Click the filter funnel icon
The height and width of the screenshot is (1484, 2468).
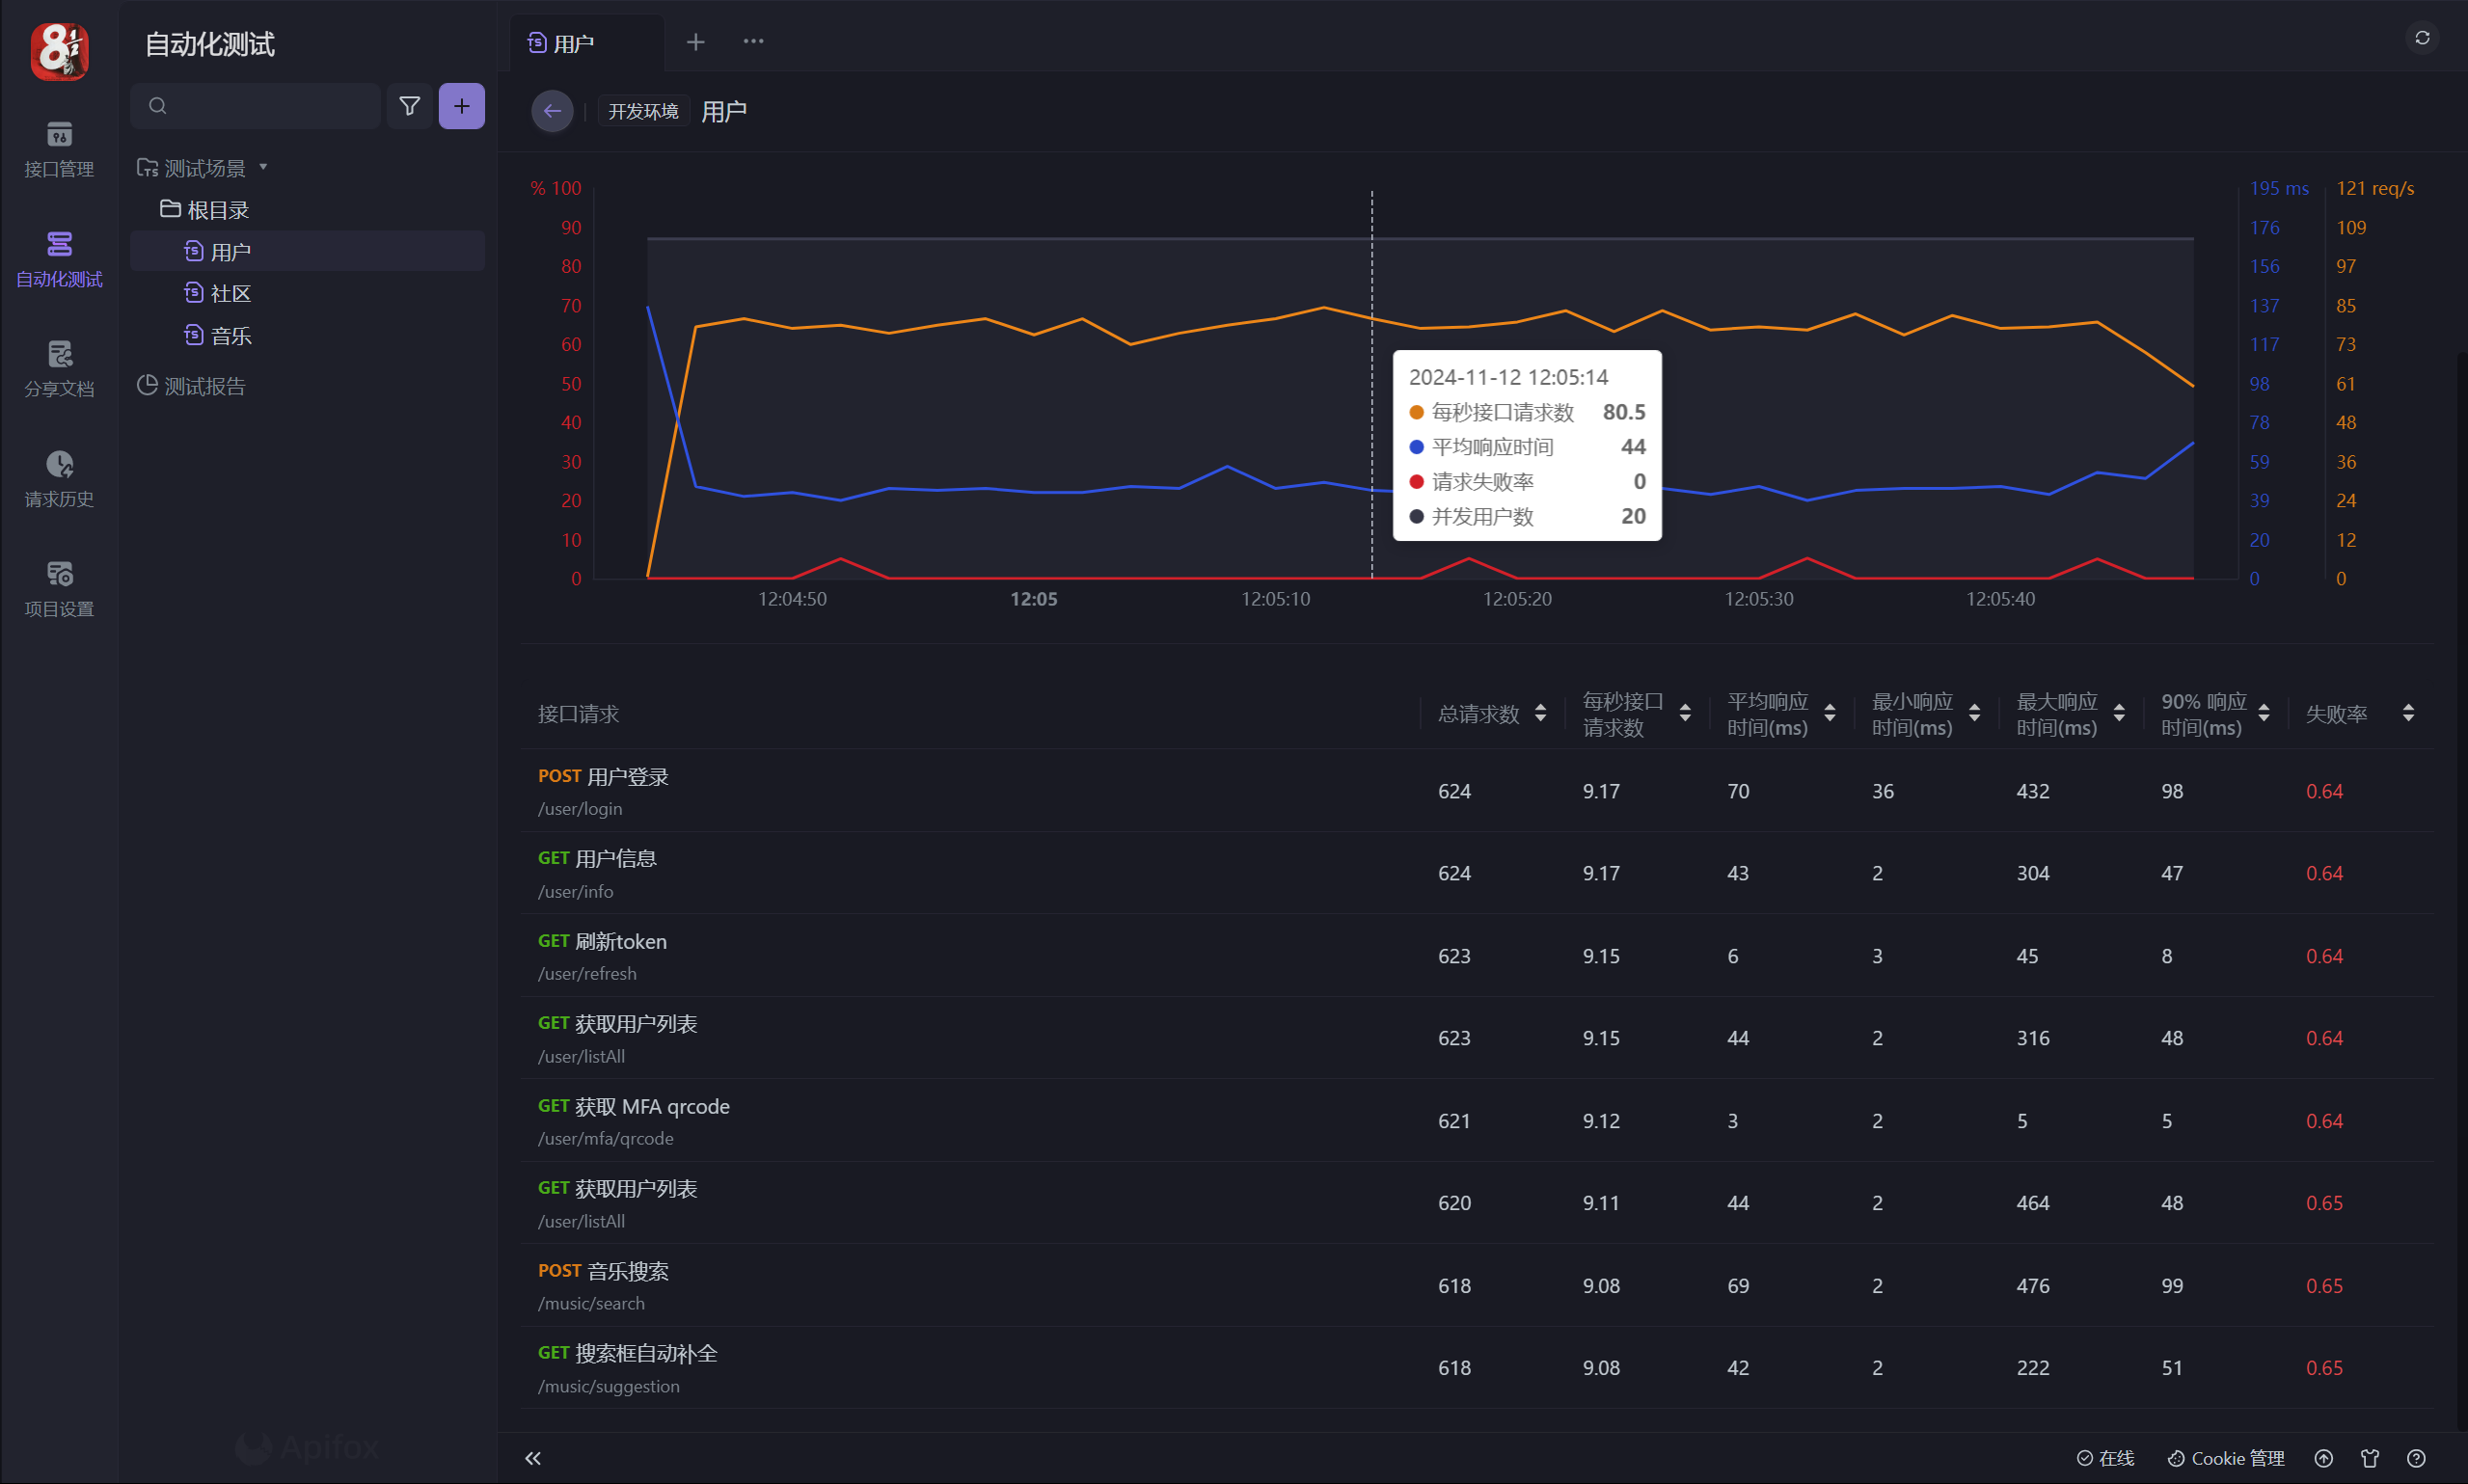pyautogui.click(x=409, y=106)
